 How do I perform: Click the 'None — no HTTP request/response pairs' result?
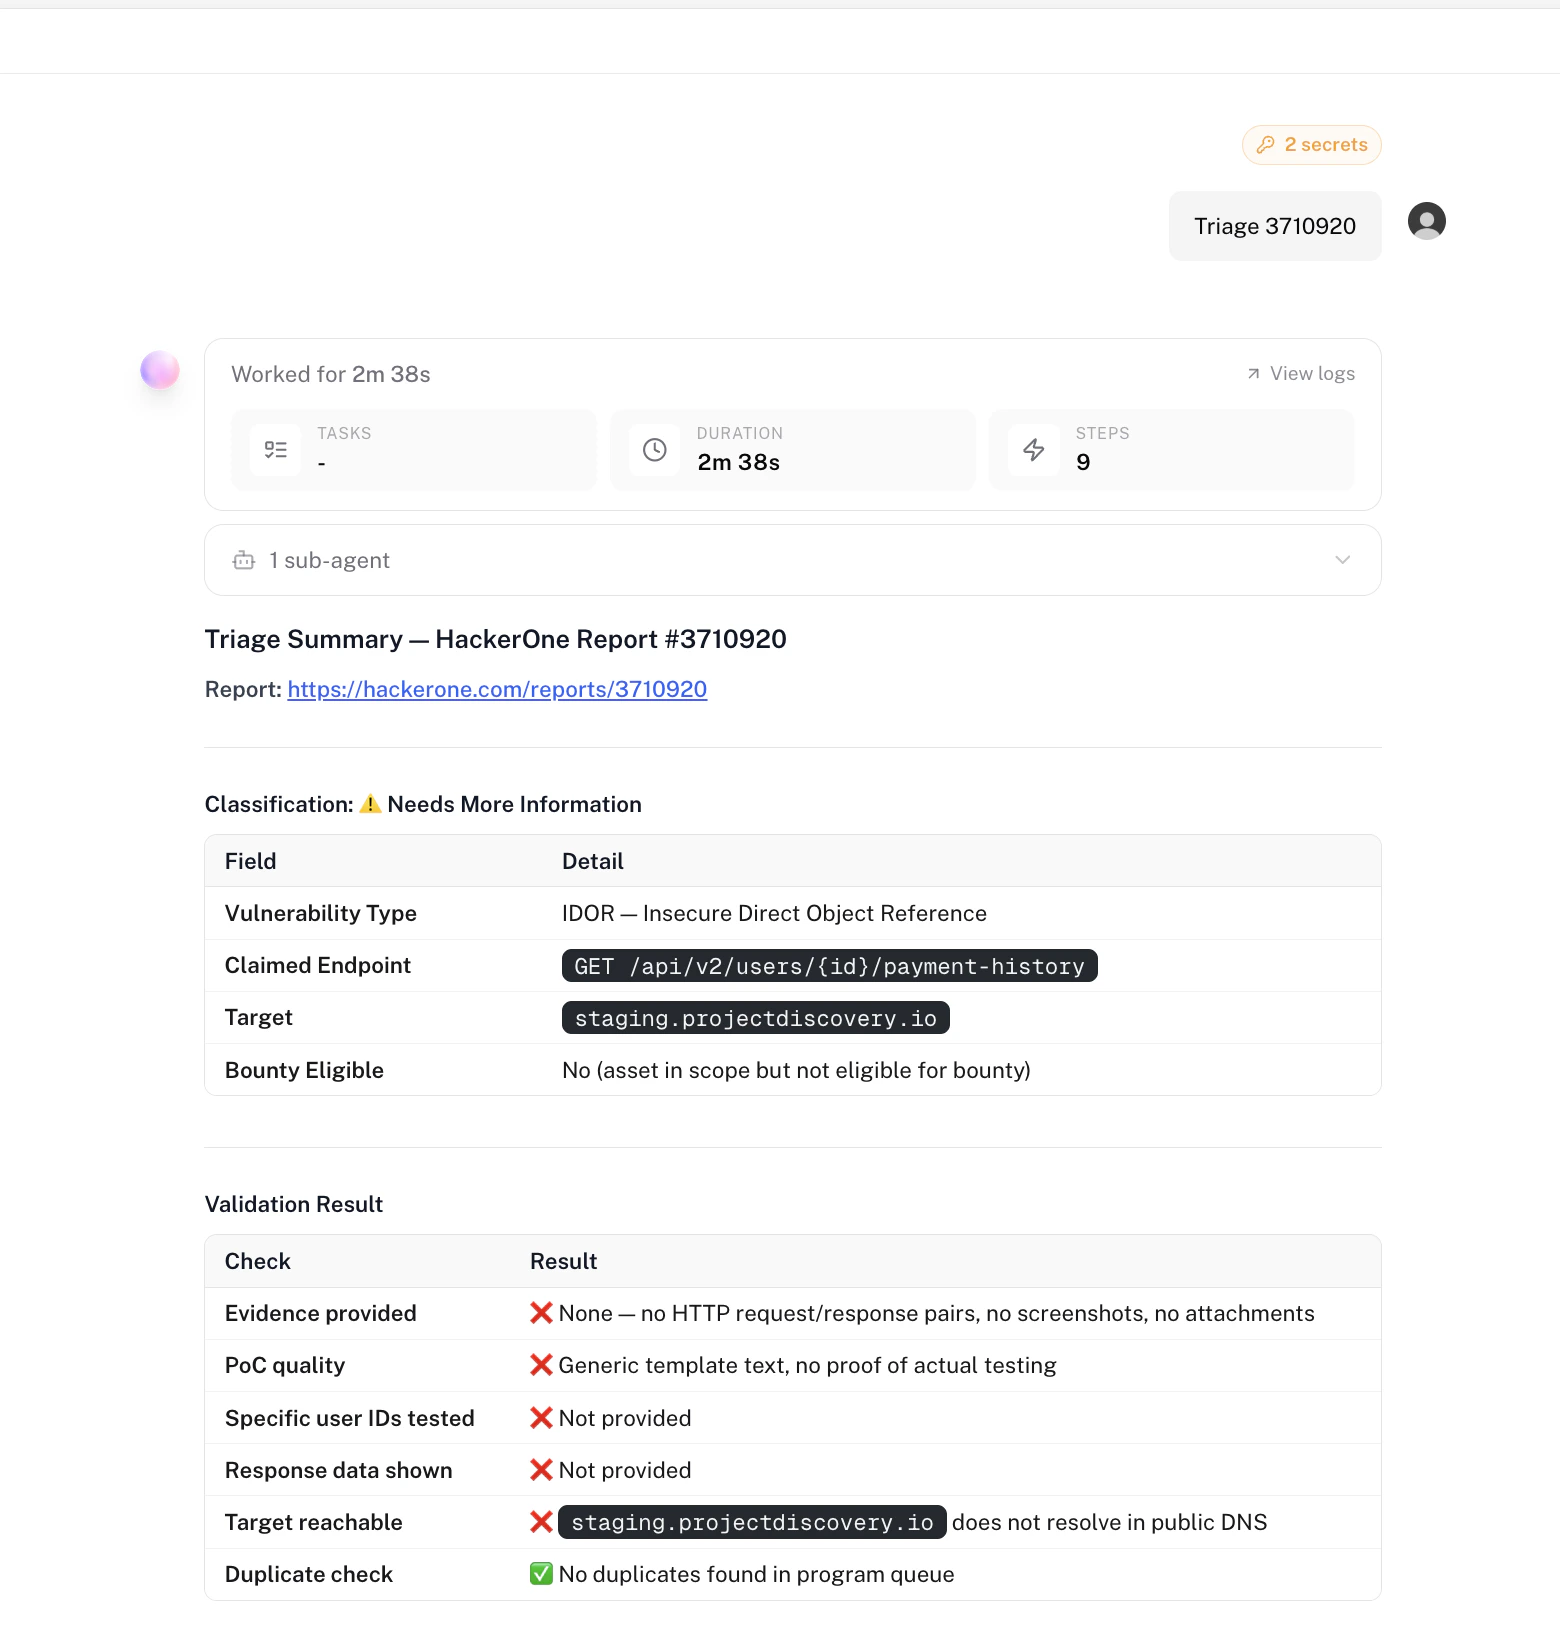936,1313
